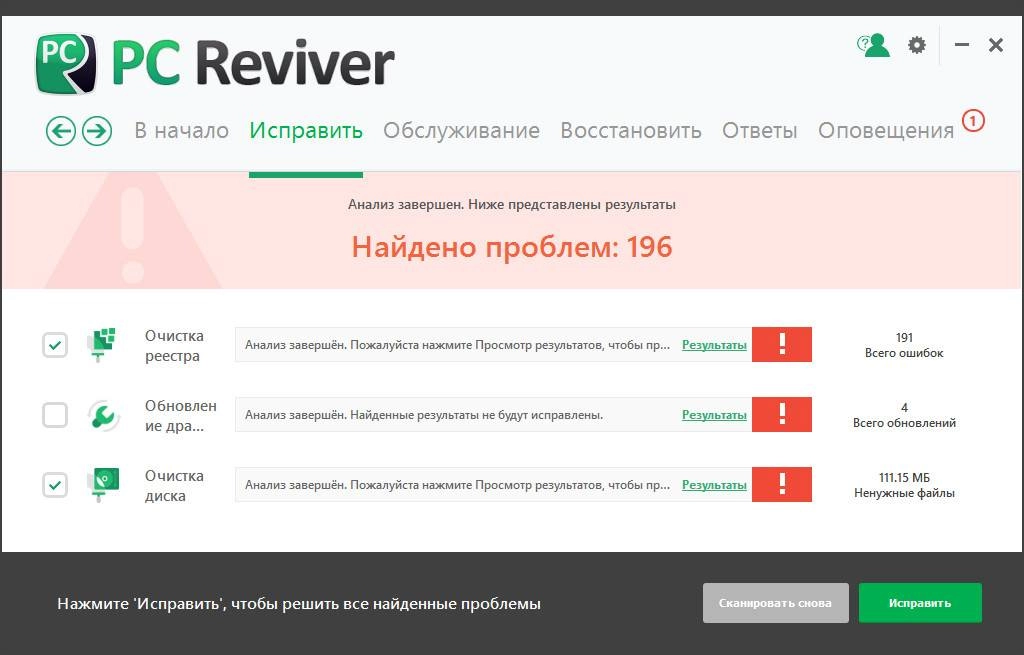Click the registry cleanup broom icon
The width and height of the screenshot is (1024, 655).
pyautogui.click(x=101, y=345)
